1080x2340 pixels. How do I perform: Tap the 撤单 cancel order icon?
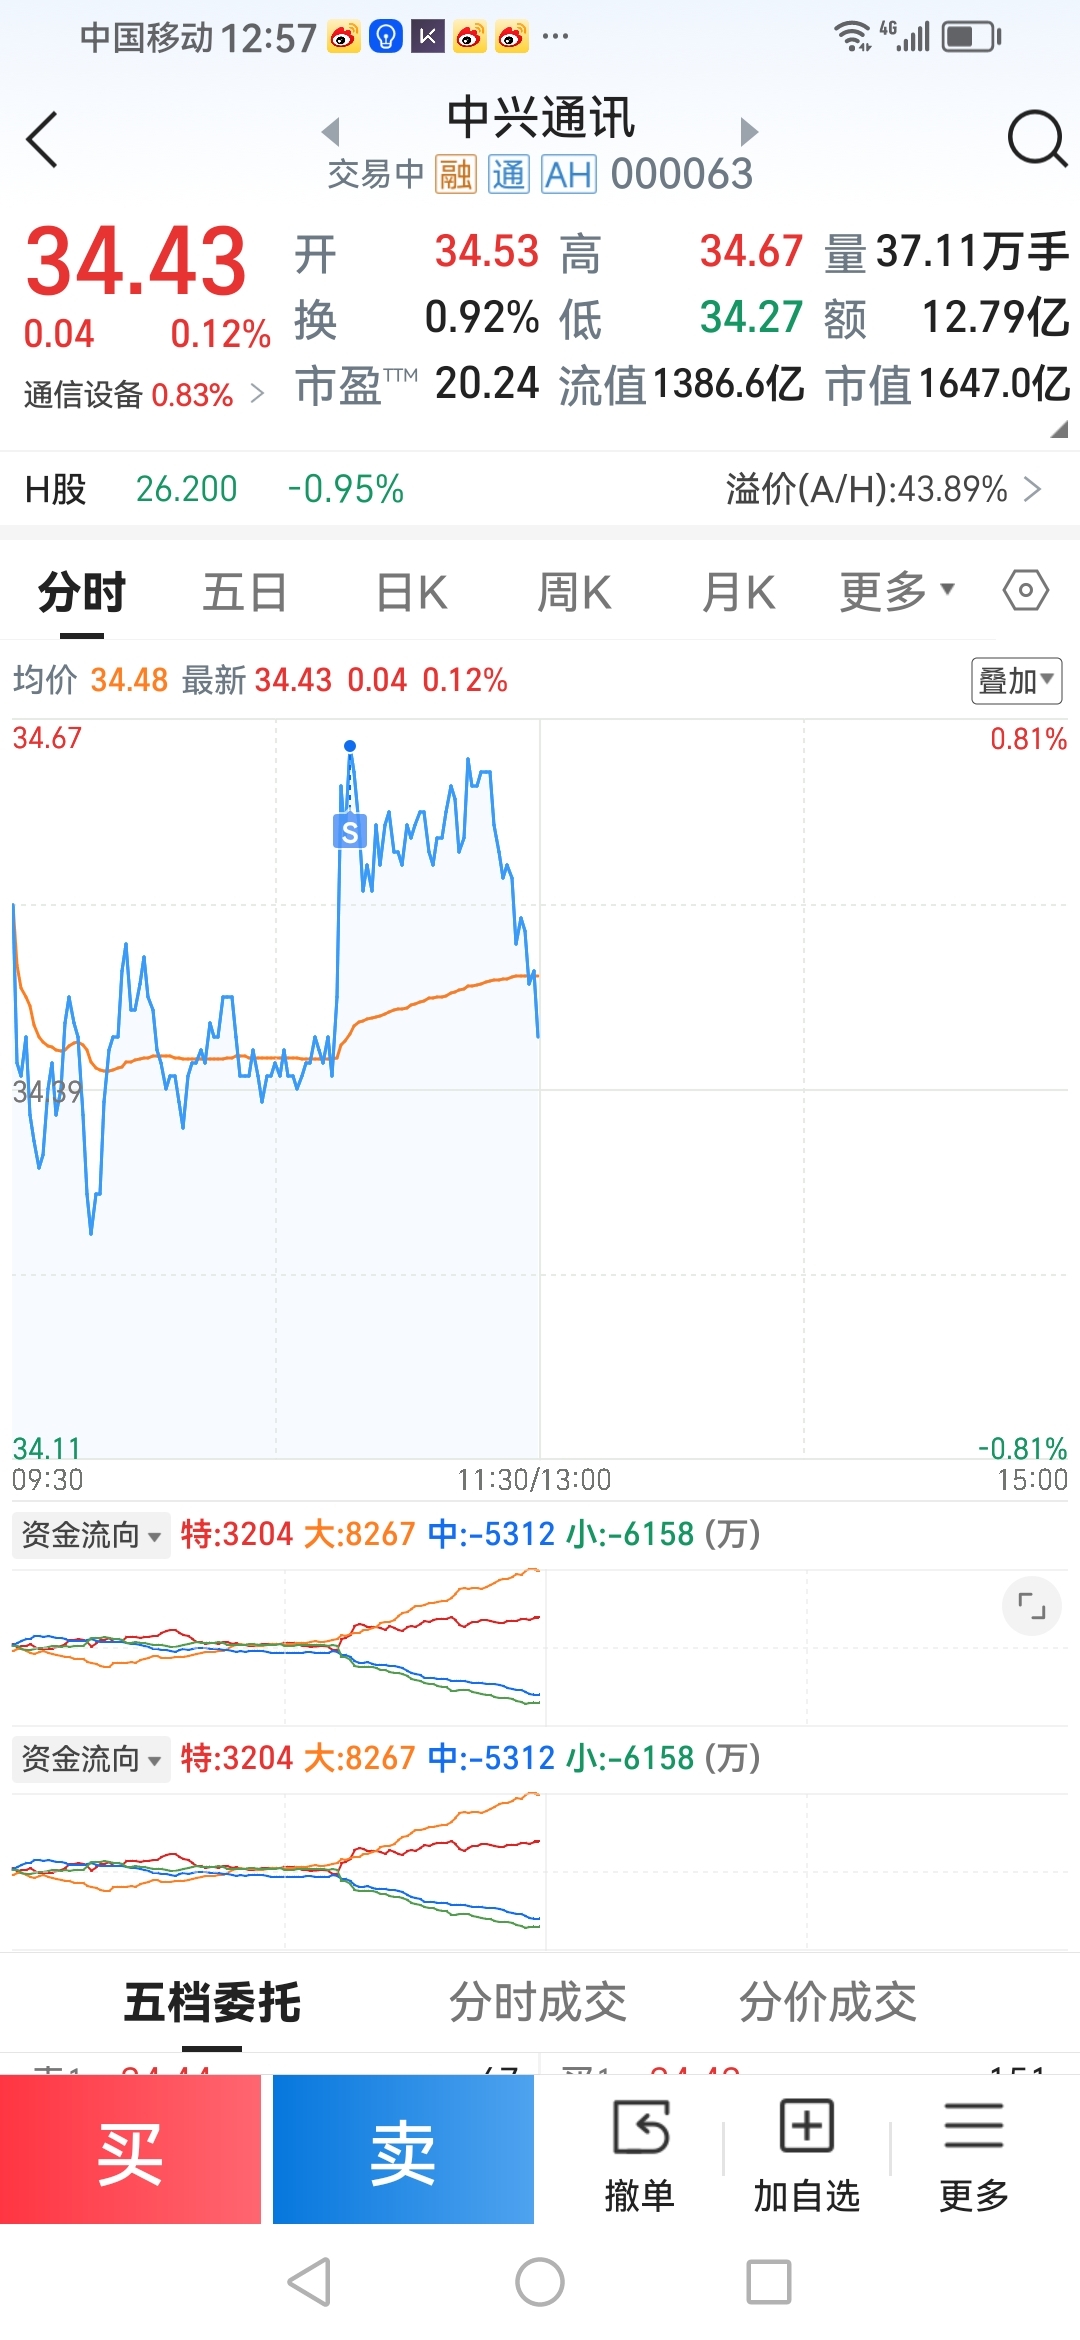point(639,2127)
